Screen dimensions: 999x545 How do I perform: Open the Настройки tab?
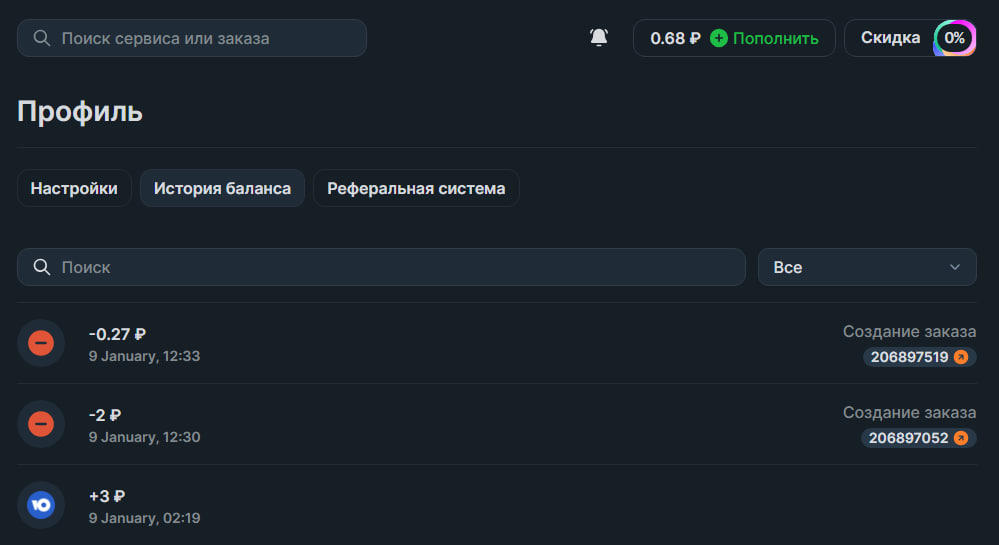74,188
